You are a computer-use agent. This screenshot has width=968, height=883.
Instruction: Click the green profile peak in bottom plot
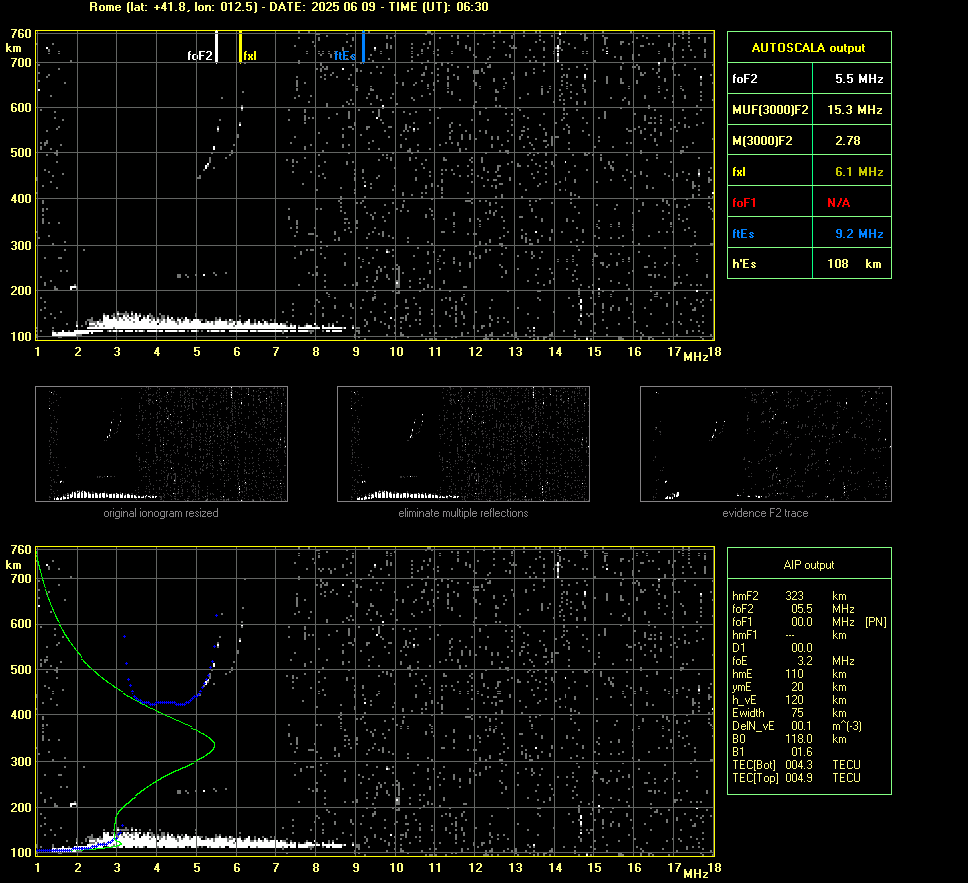click(x=213, y=745)
